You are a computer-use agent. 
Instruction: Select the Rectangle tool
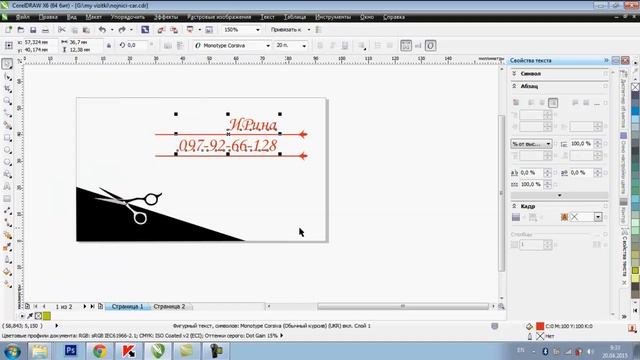pyautogui.click(x=7, y=138)
